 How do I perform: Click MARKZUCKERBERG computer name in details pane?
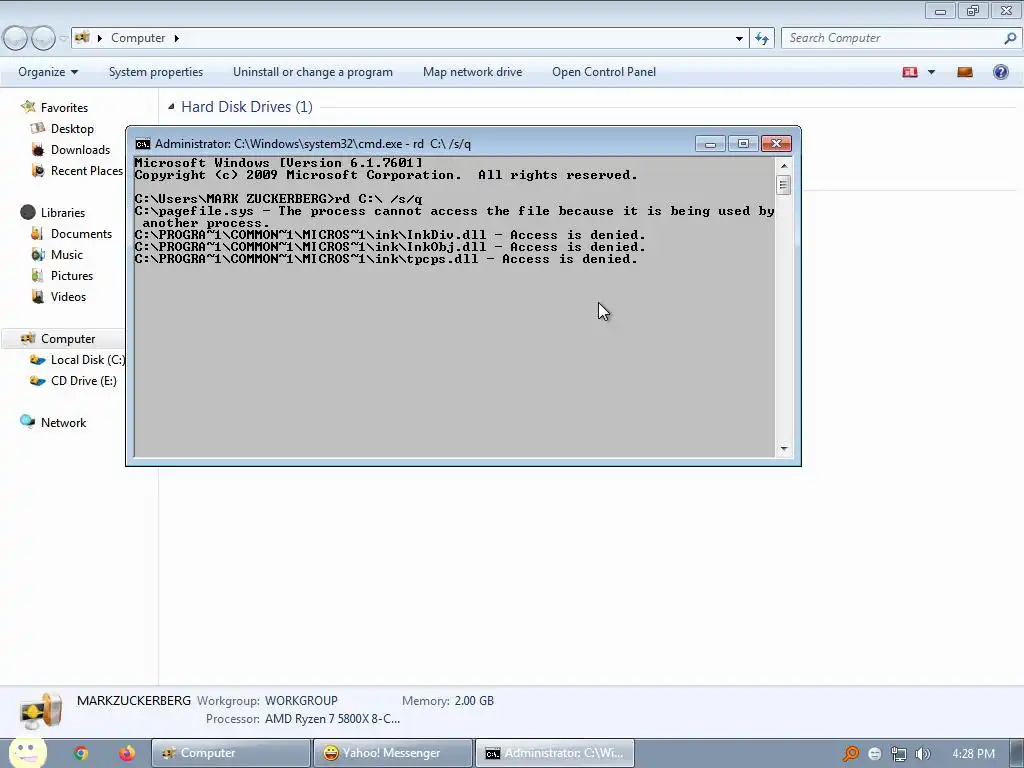(x=134, y=701)
